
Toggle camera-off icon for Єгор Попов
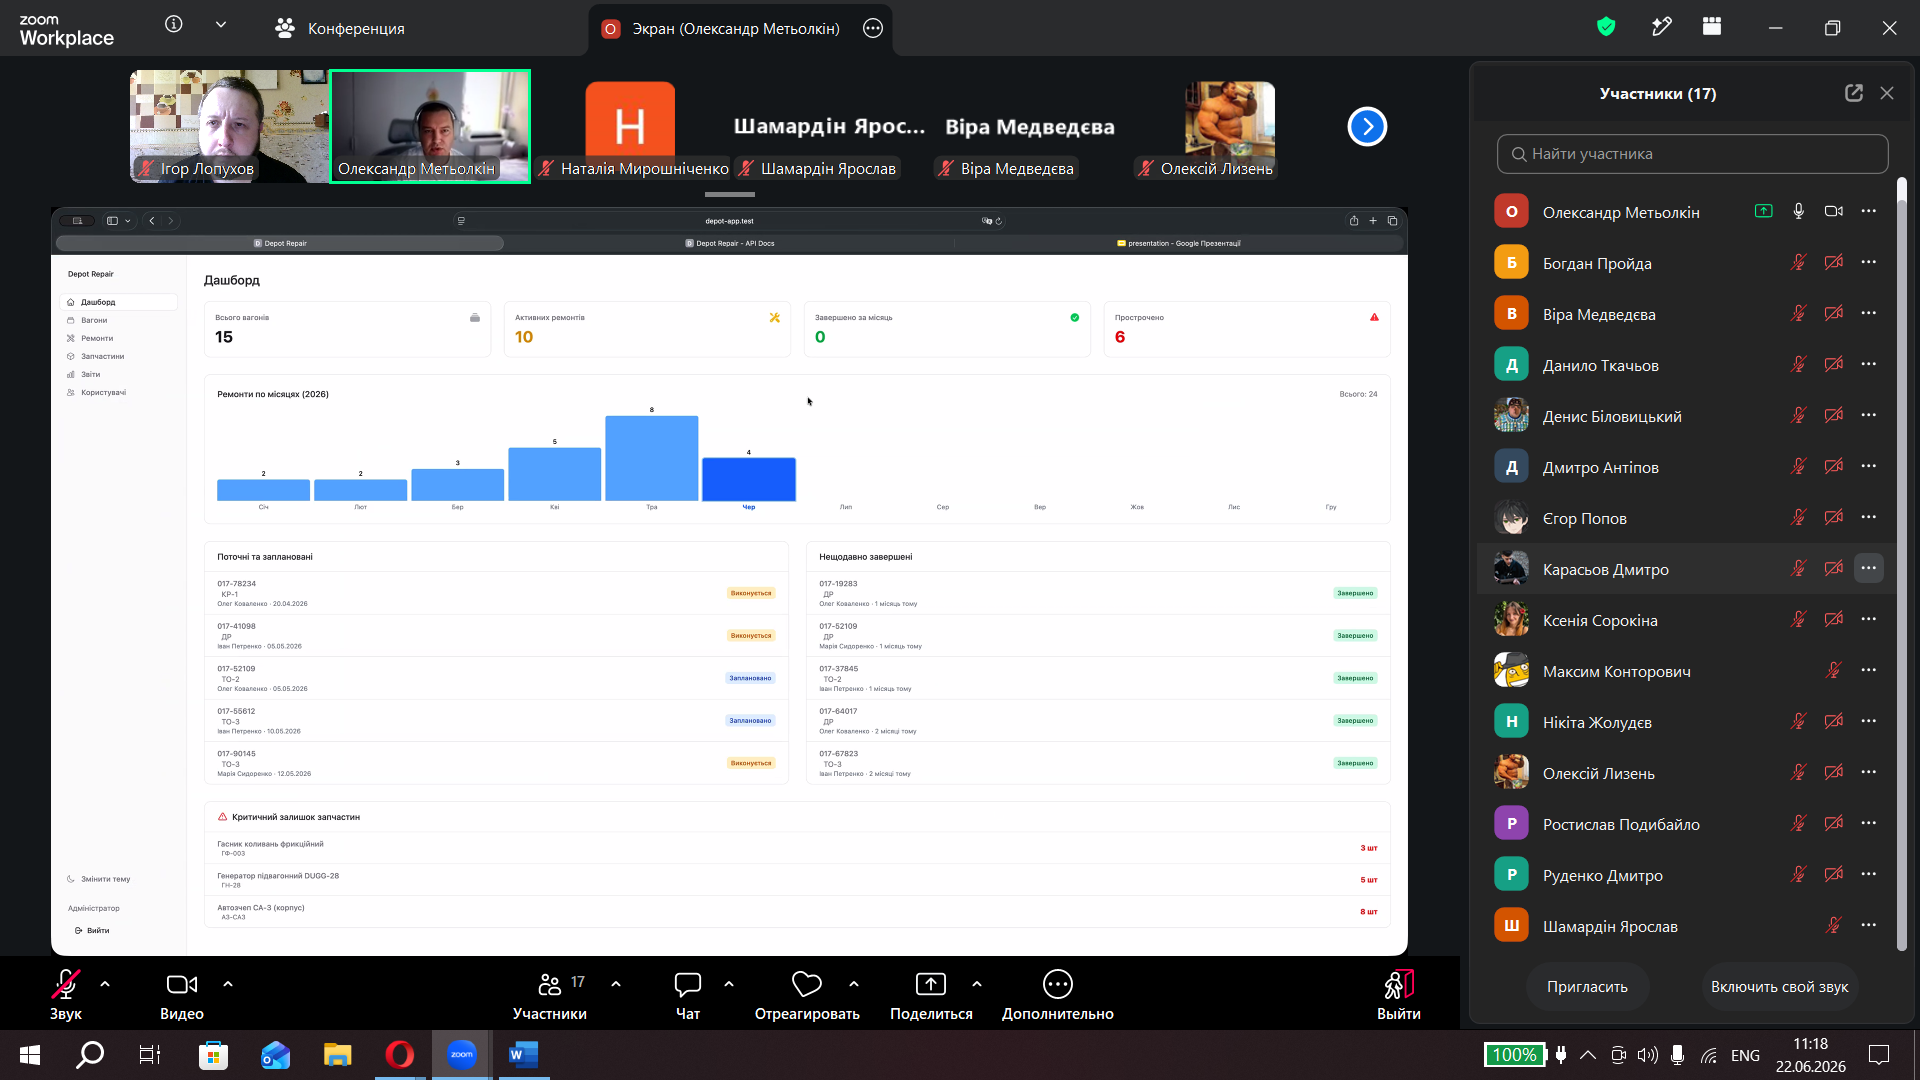1833,517
